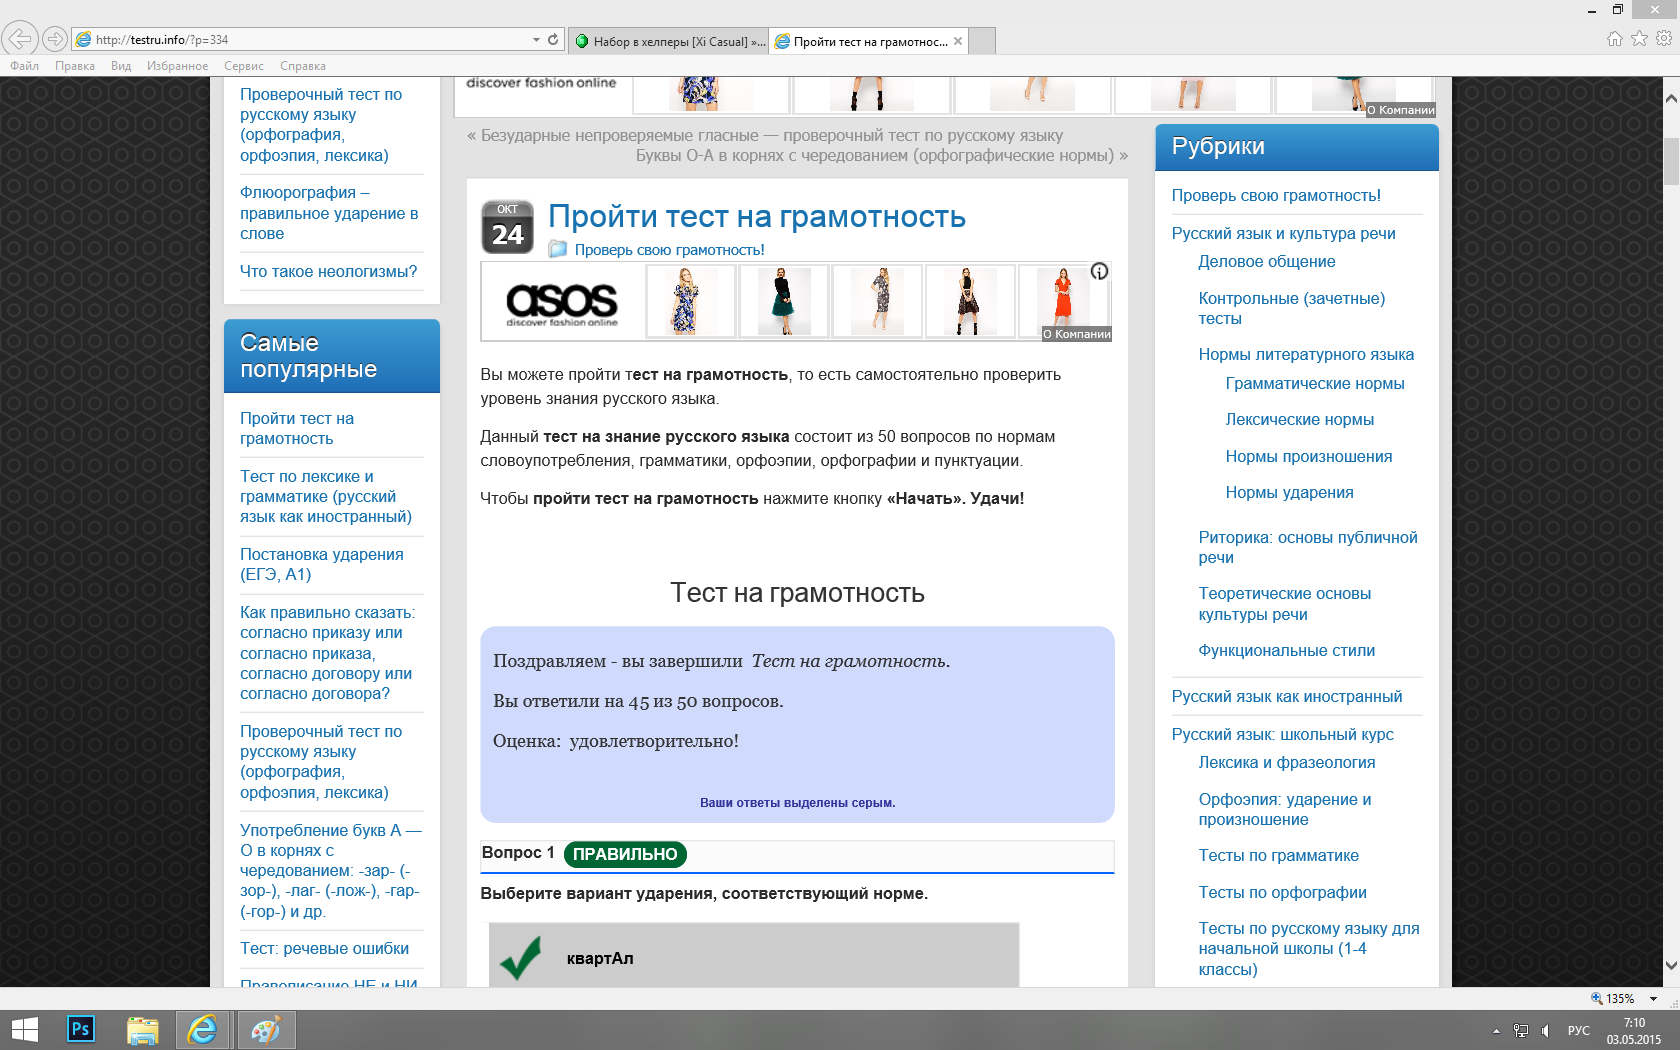Click the browser Forward arrow button
Screen dimensions: 1680x1050
55,39
